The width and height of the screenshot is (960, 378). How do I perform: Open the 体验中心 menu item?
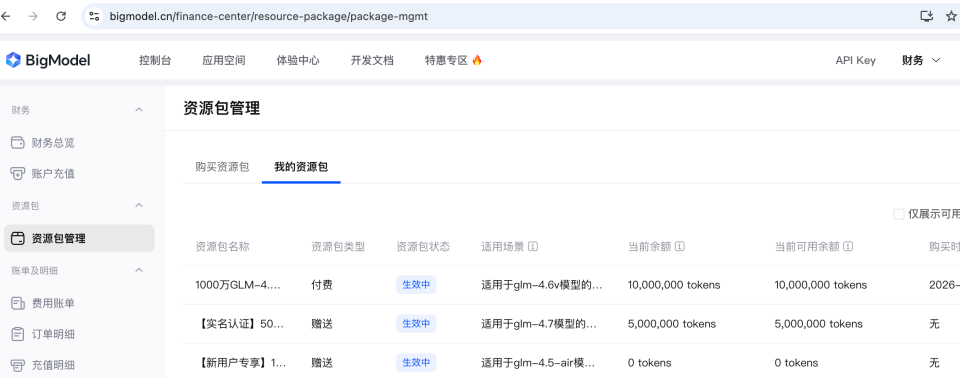298,60
